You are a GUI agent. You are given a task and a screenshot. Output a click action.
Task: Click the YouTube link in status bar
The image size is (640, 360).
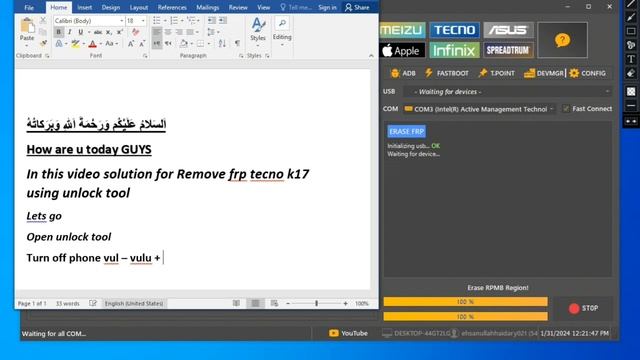coord(348,333)
